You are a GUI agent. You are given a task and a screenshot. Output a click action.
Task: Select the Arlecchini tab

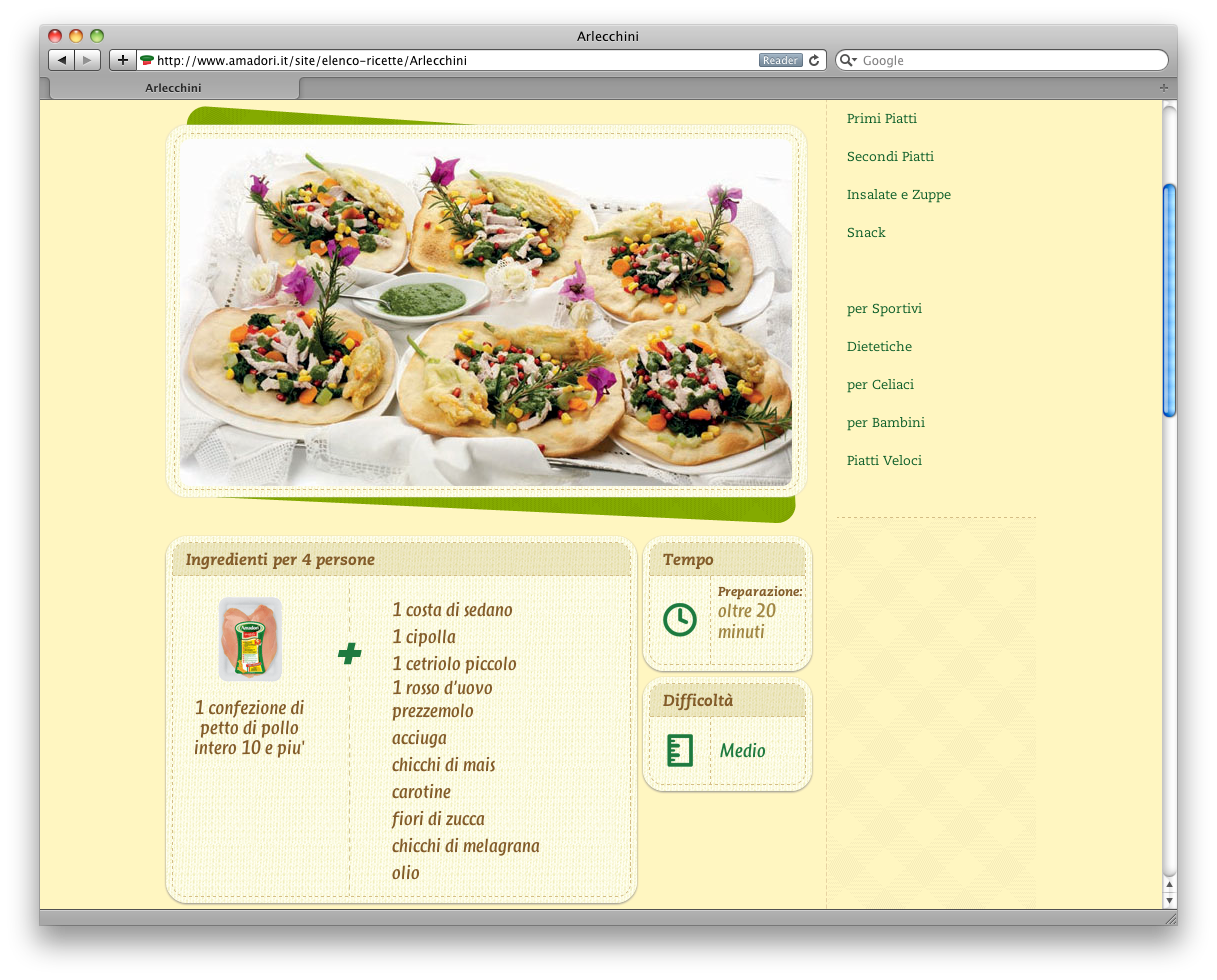174,88
